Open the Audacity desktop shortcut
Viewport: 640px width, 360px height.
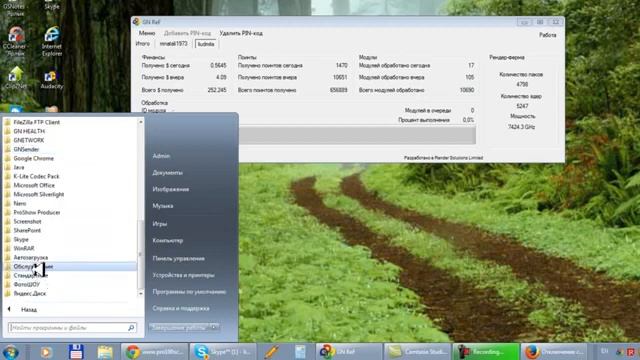tap(52, 79)
